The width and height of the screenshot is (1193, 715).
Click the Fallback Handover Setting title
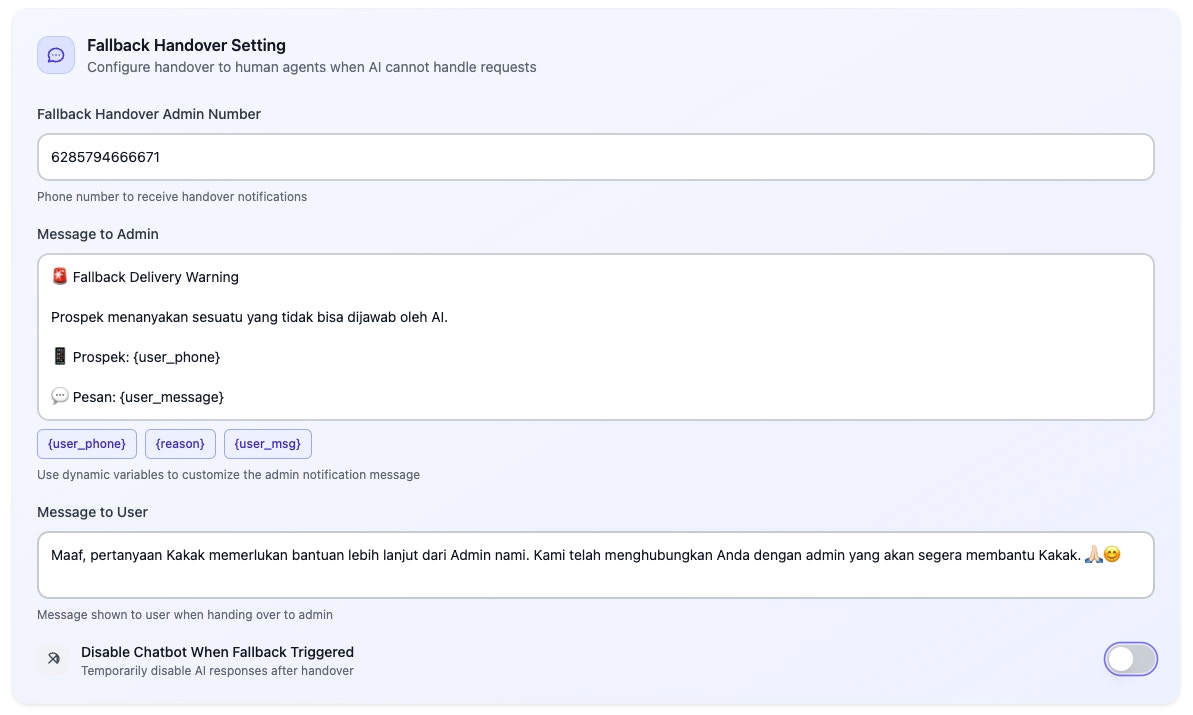(186, 45)
